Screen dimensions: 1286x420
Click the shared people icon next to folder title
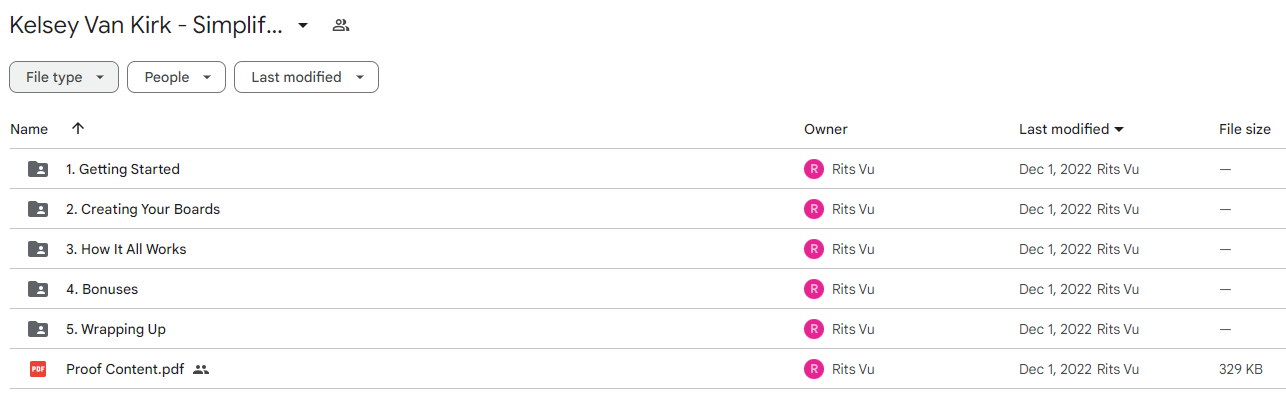[341, 25]
